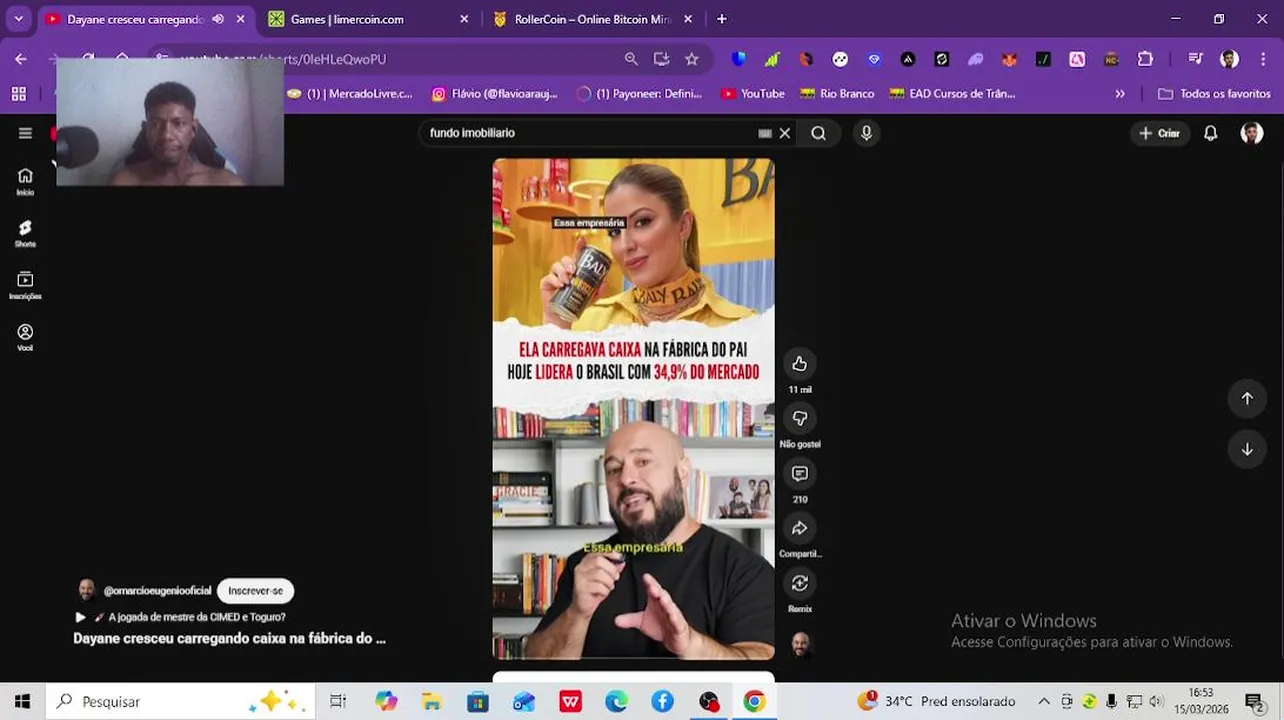Open the 'EAD Cursos de Trân...' bookmark

[x=953, y=94]
